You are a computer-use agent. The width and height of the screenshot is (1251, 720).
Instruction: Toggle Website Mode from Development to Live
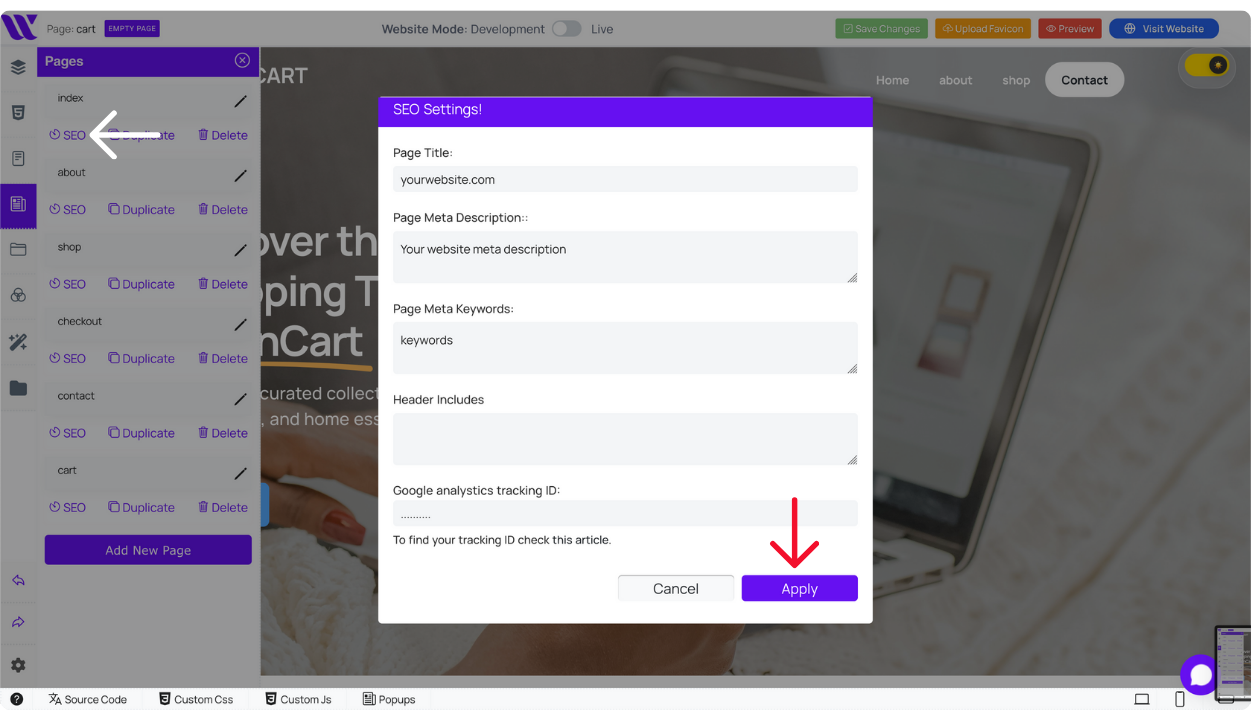566,29
